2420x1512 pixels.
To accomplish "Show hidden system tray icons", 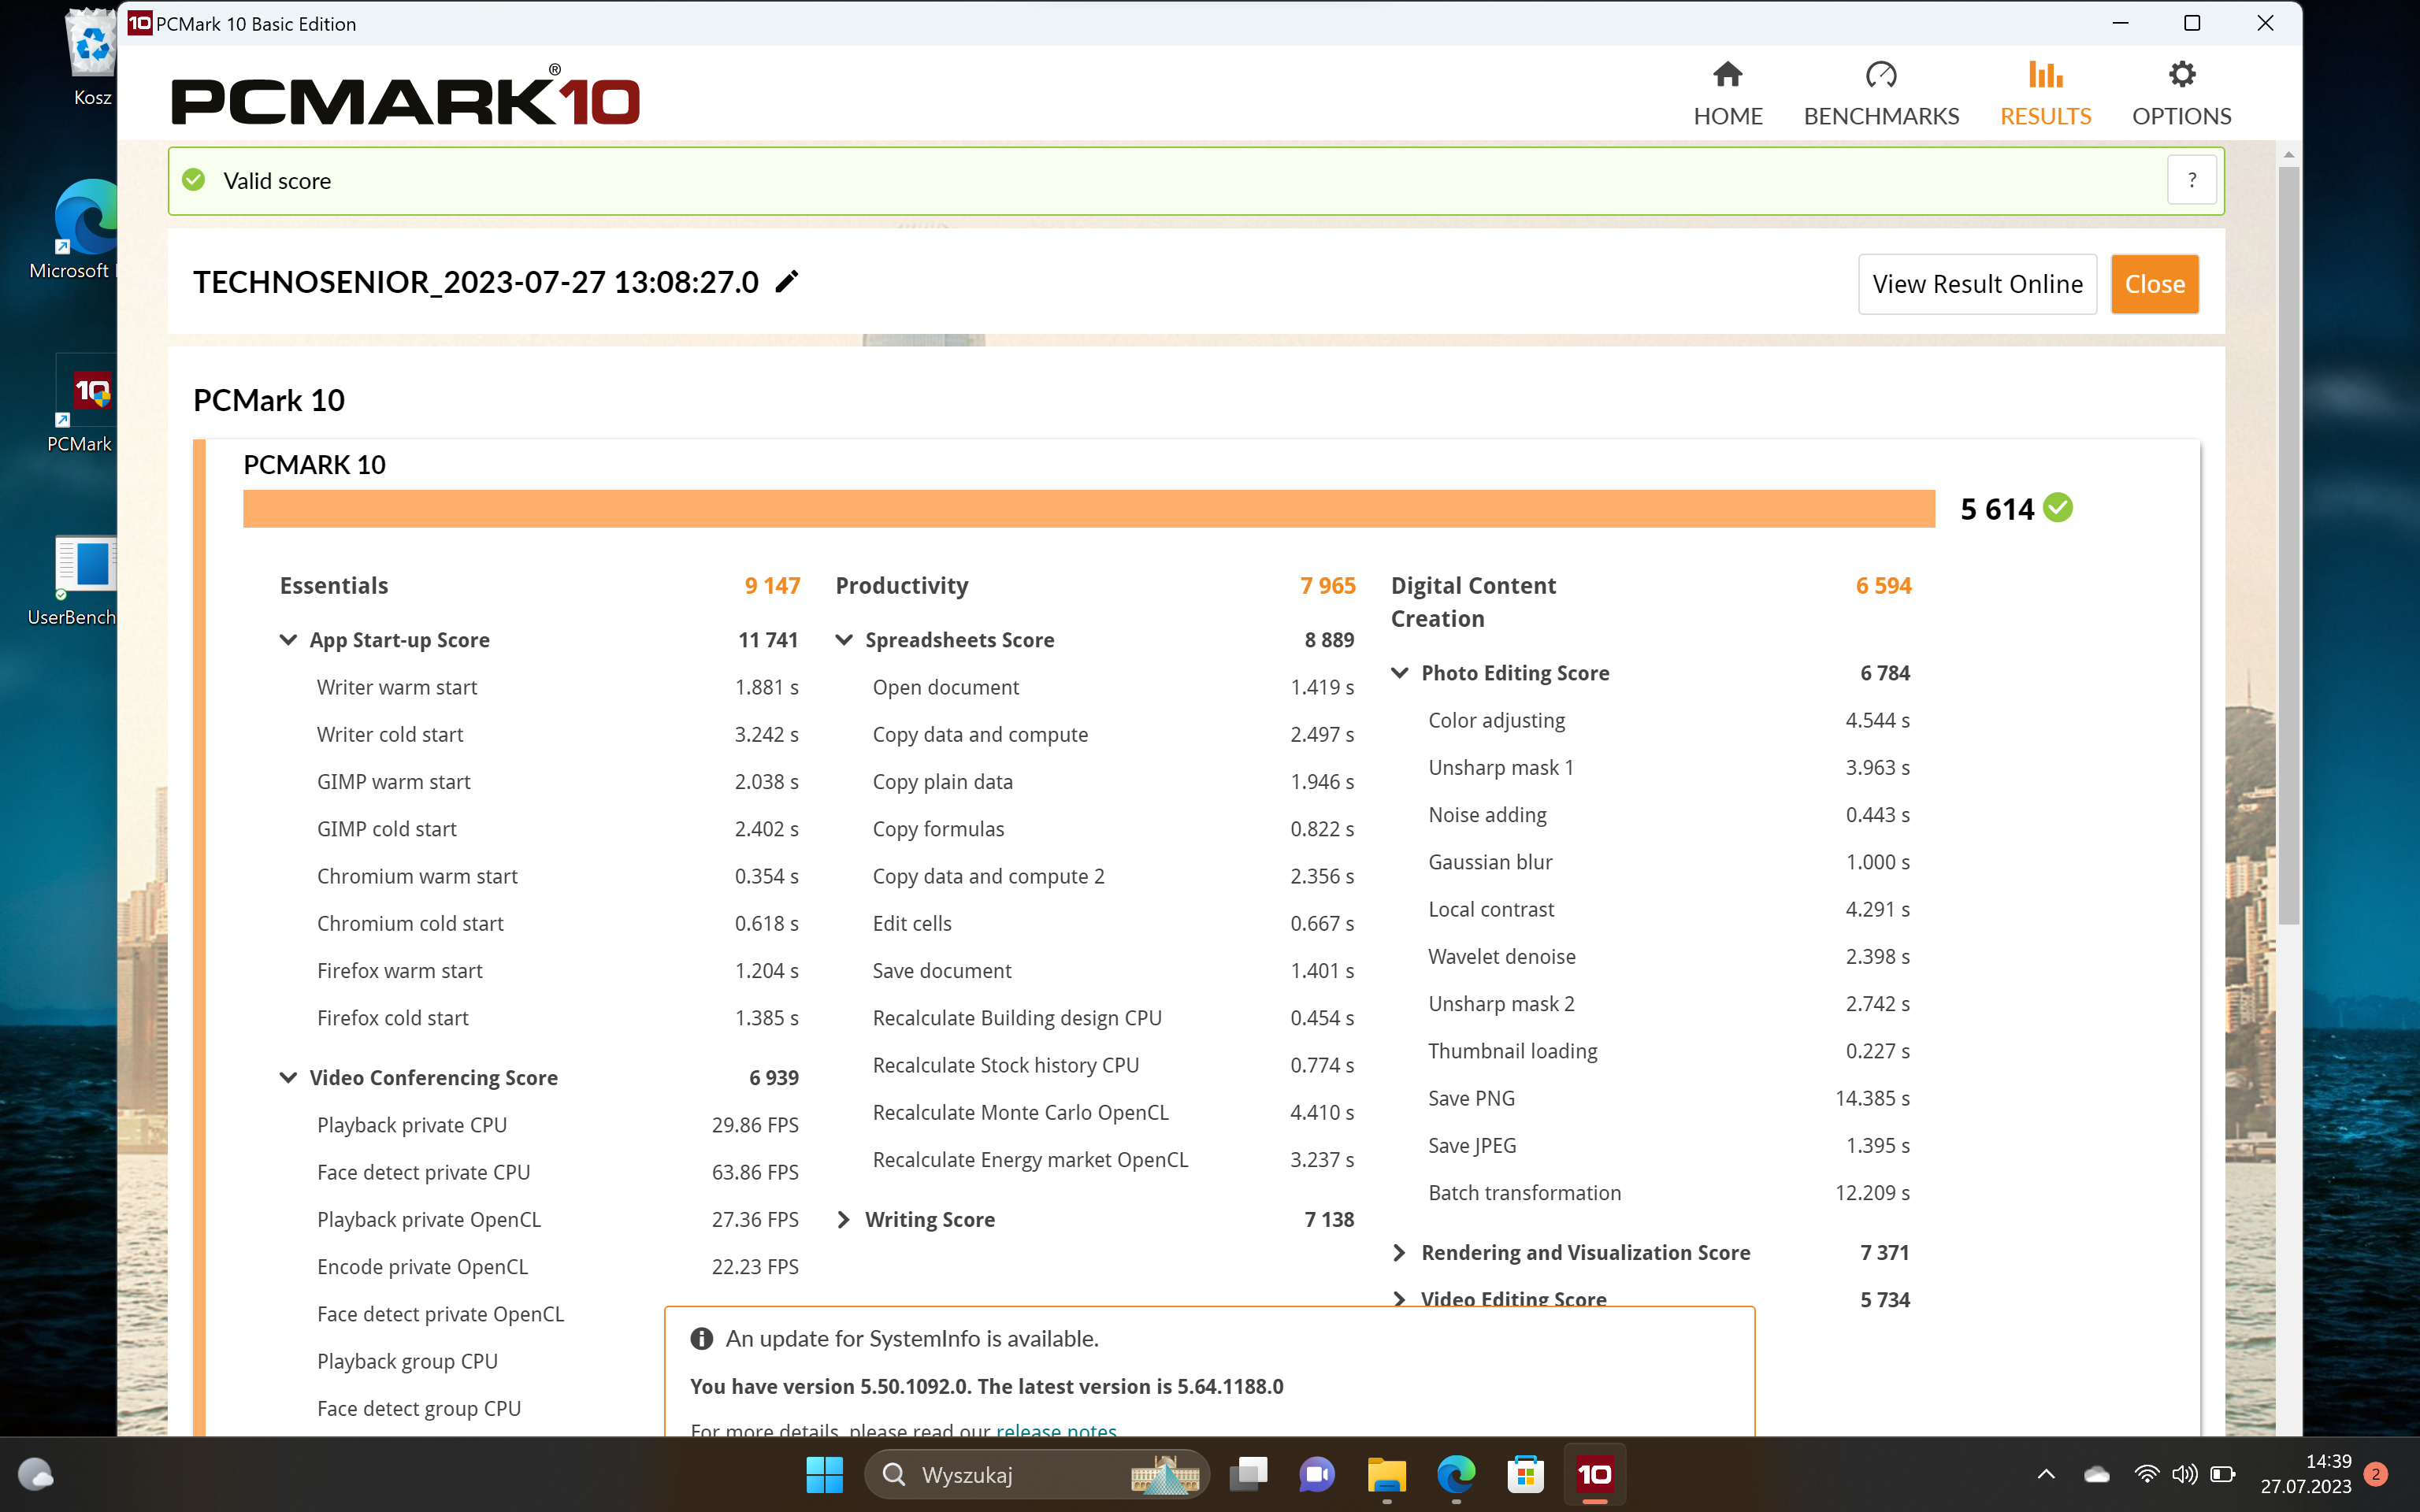I will (2046, 1474).
